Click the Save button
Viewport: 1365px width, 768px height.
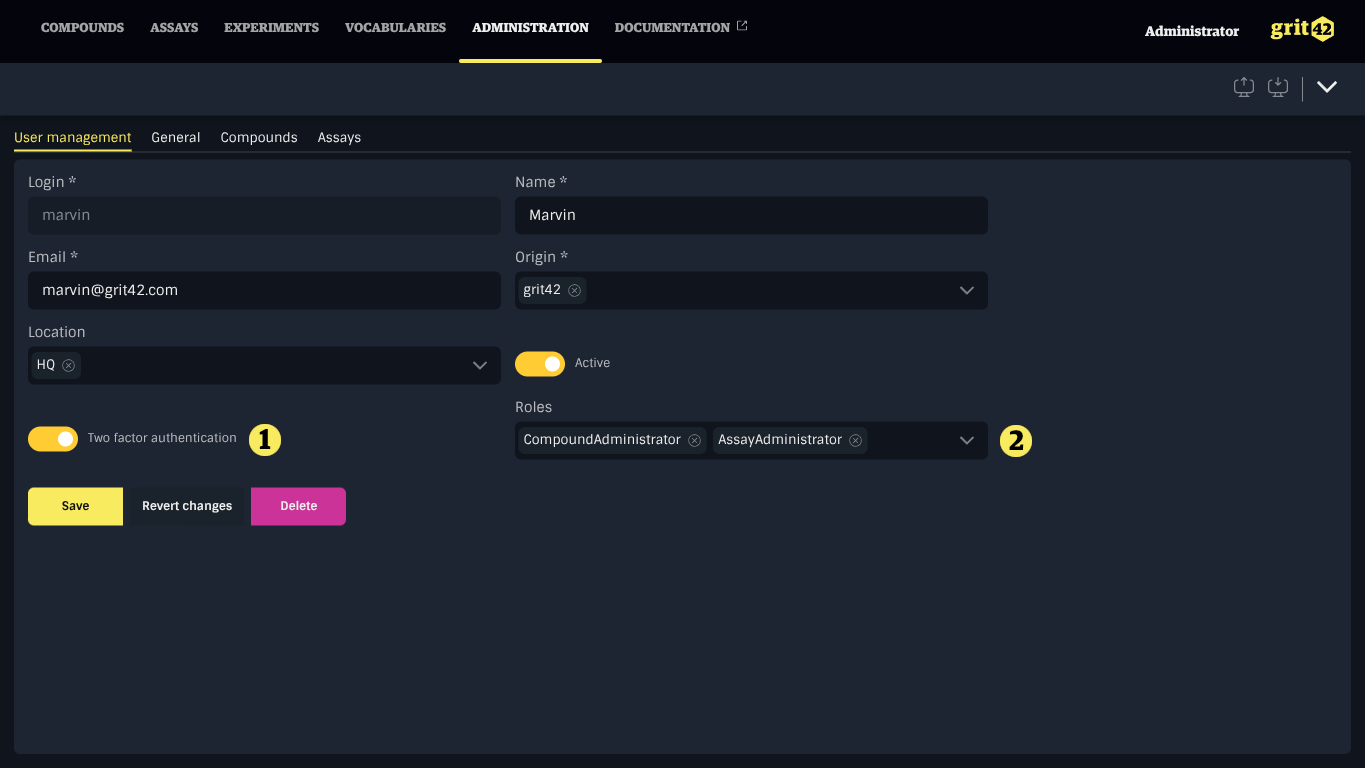75,506
